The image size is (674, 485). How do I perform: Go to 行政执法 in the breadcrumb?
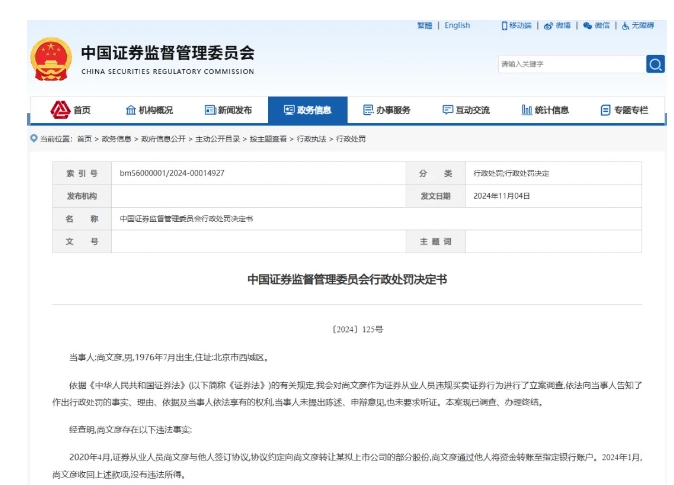pos(312,139)
